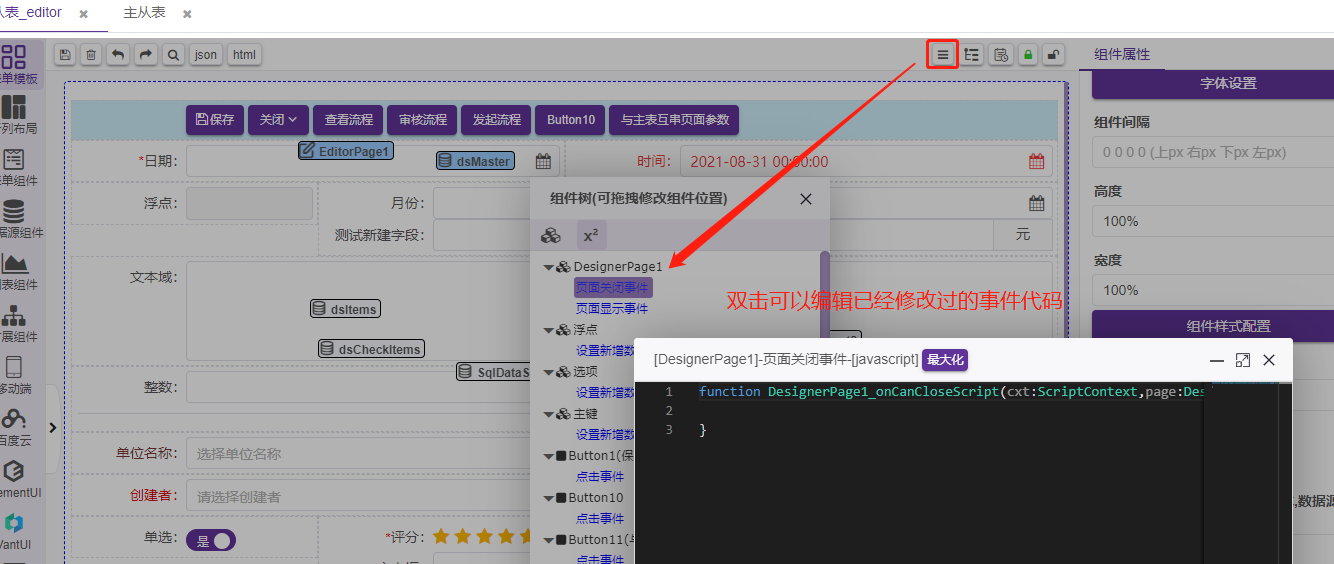The image size is (1334, 564).
Task: Switch to the 主从表 tab
Action: [145, 14]
